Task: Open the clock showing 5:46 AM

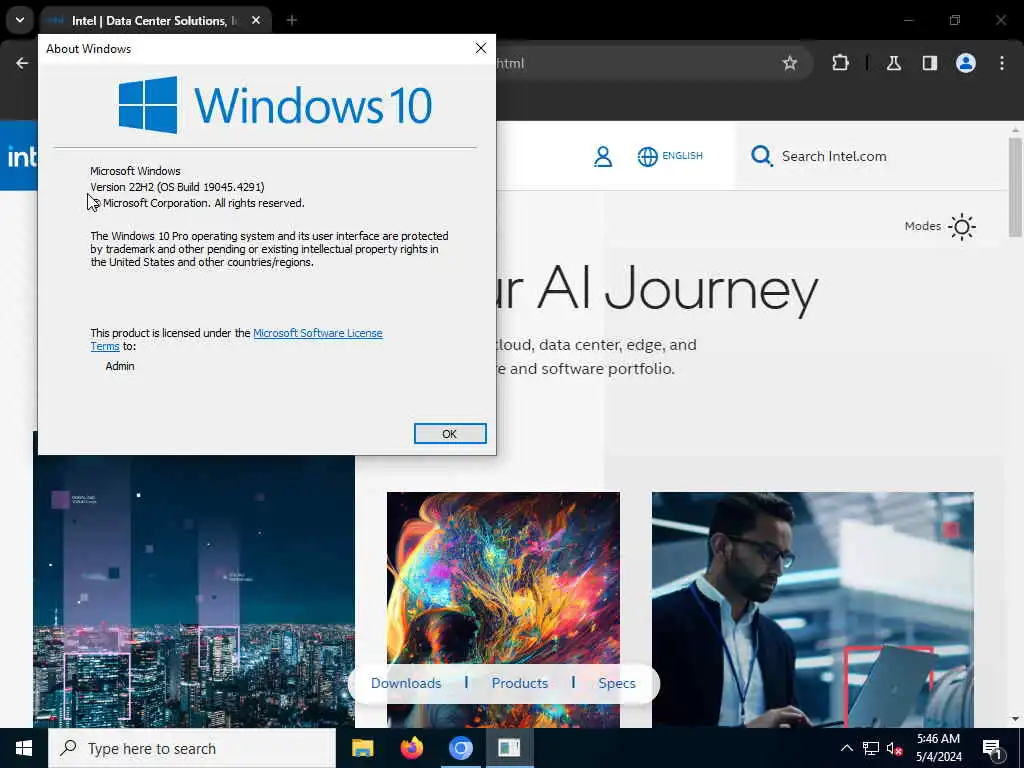Action: click(938, 748)
